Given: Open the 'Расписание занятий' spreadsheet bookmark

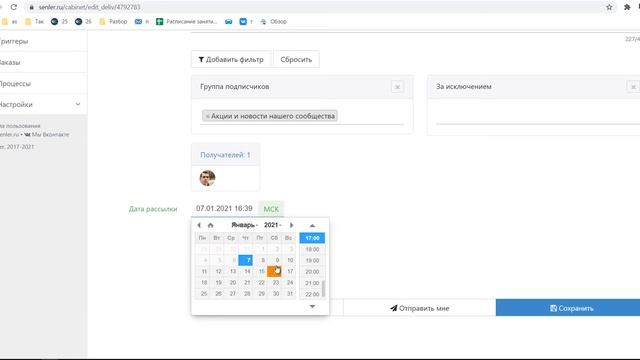Looking at the screenshot, I should pos(187,21).
